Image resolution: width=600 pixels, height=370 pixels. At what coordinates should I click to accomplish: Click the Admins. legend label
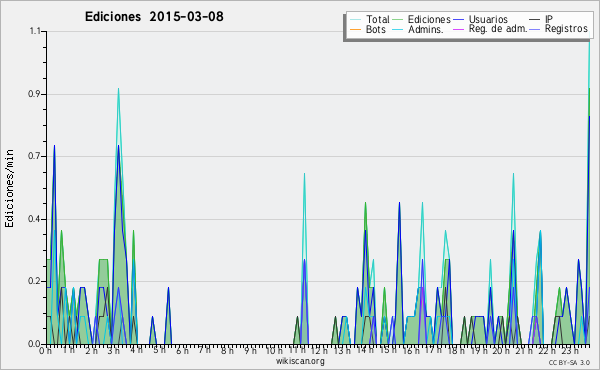426,29
